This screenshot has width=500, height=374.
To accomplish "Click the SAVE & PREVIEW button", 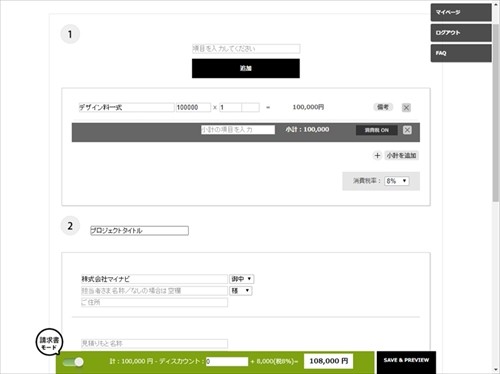I will pyautogui.click(x=406, y=362).
